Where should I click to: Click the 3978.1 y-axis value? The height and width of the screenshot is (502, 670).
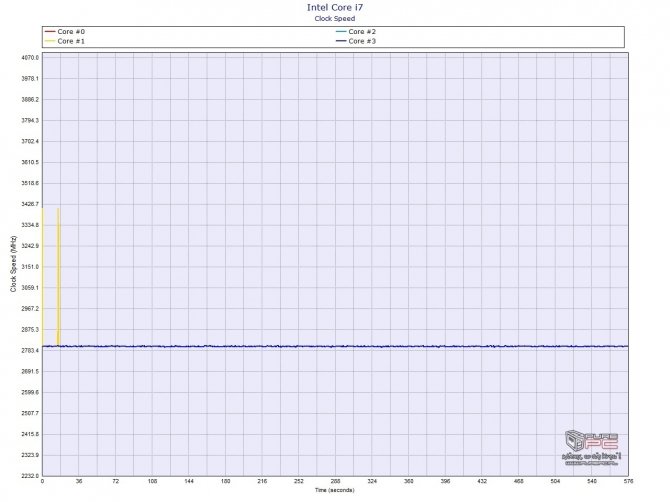pyautogui.click(x=30, y=78)
